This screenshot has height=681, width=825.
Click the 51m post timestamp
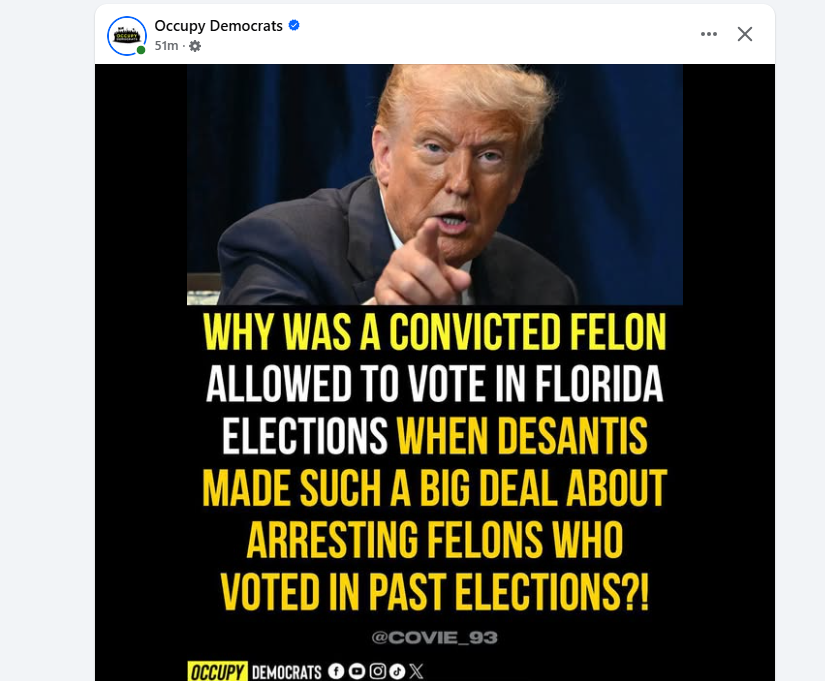[x=166, y=46]
